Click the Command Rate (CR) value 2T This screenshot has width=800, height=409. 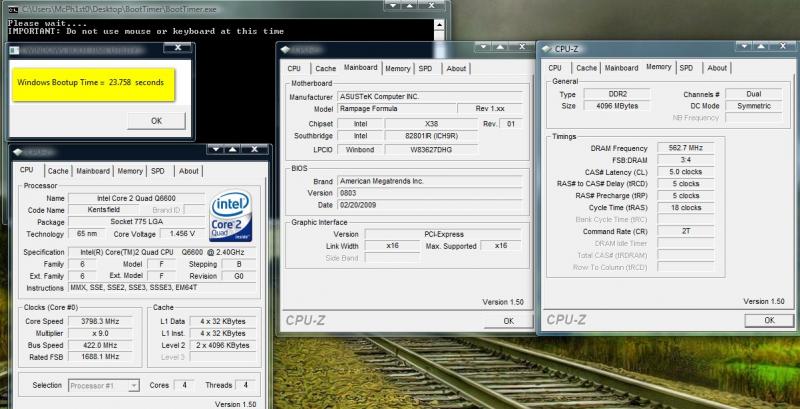(x=686, y=232)
